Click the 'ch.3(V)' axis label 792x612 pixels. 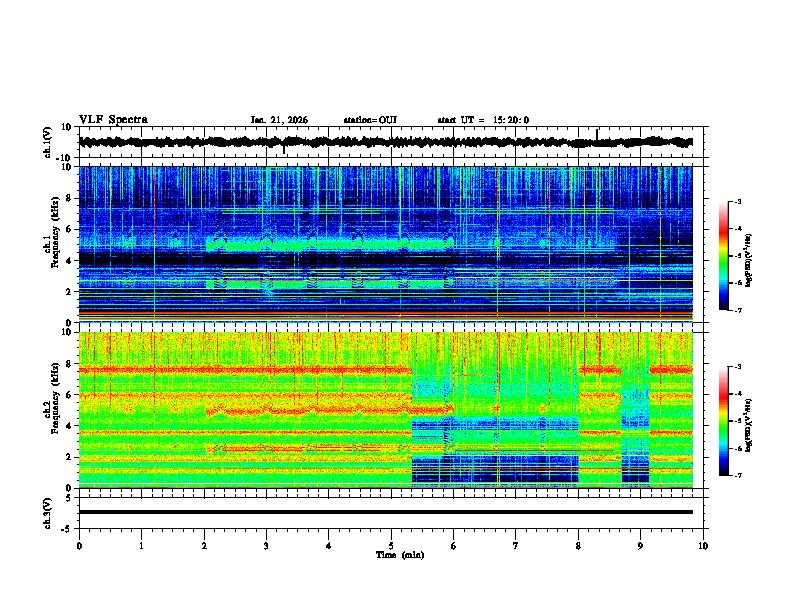[x=47, y=513]
